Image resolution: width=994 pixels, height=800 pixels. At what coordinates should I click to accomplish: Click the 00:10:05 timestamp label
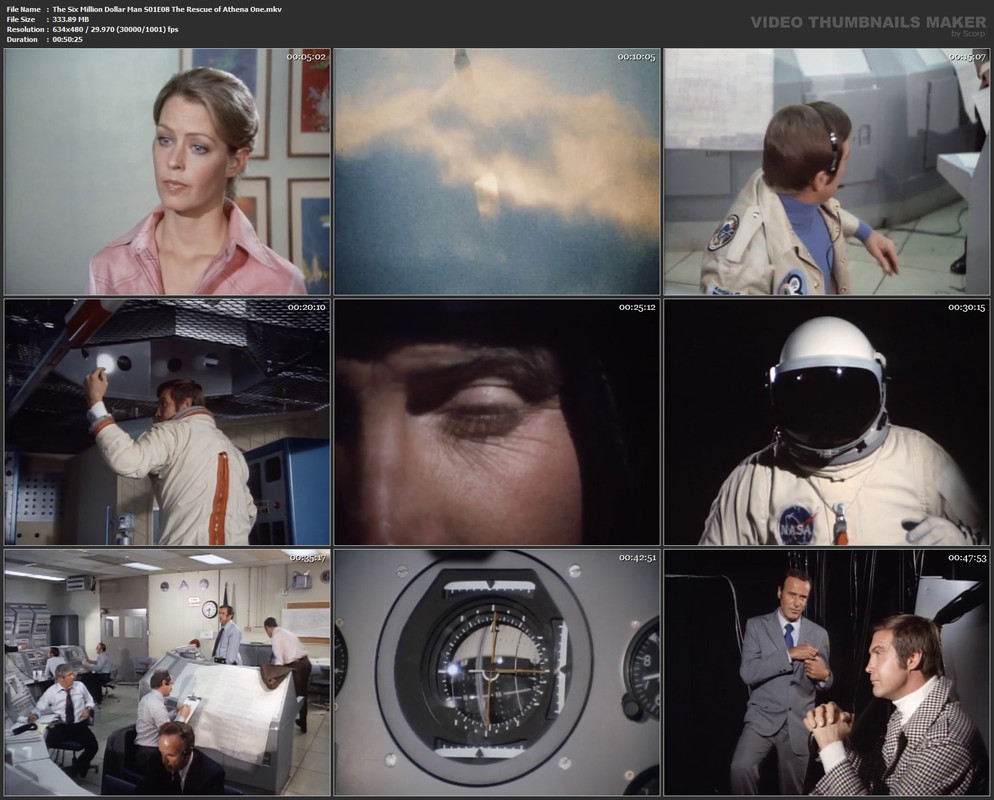(x=636, y=57)
